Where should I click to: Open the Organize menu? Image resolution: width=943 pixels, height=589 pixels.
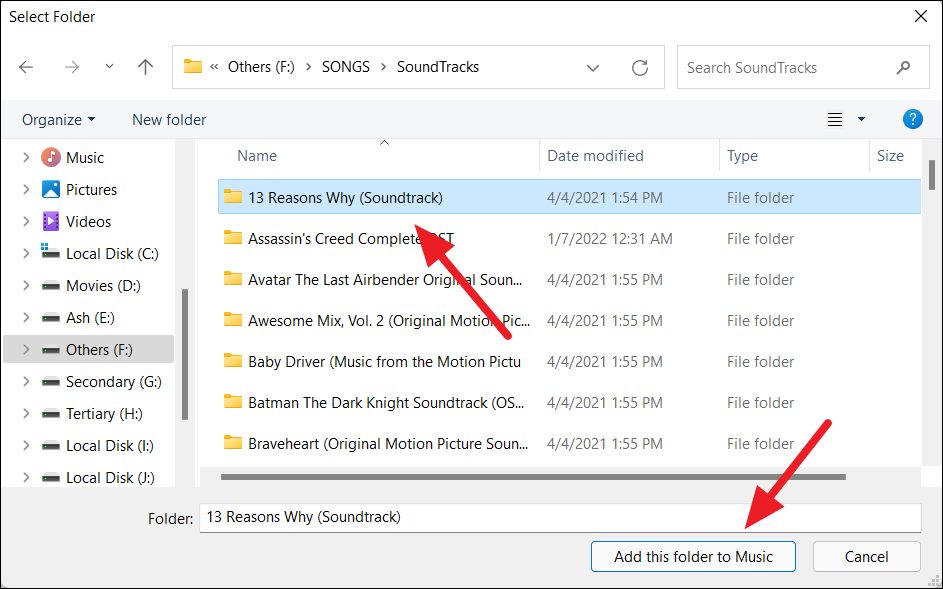58,120
